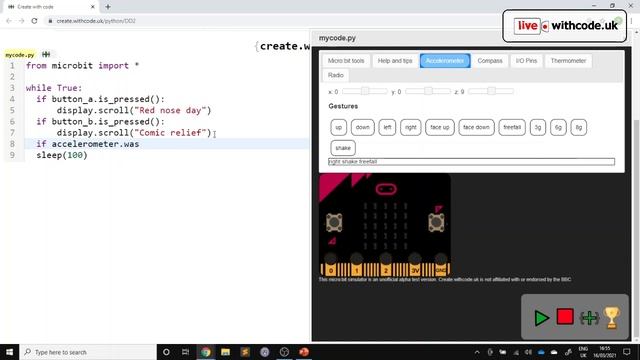Go forward in browser history
Viewport: 640px width, 360px height.
(21, 21)
